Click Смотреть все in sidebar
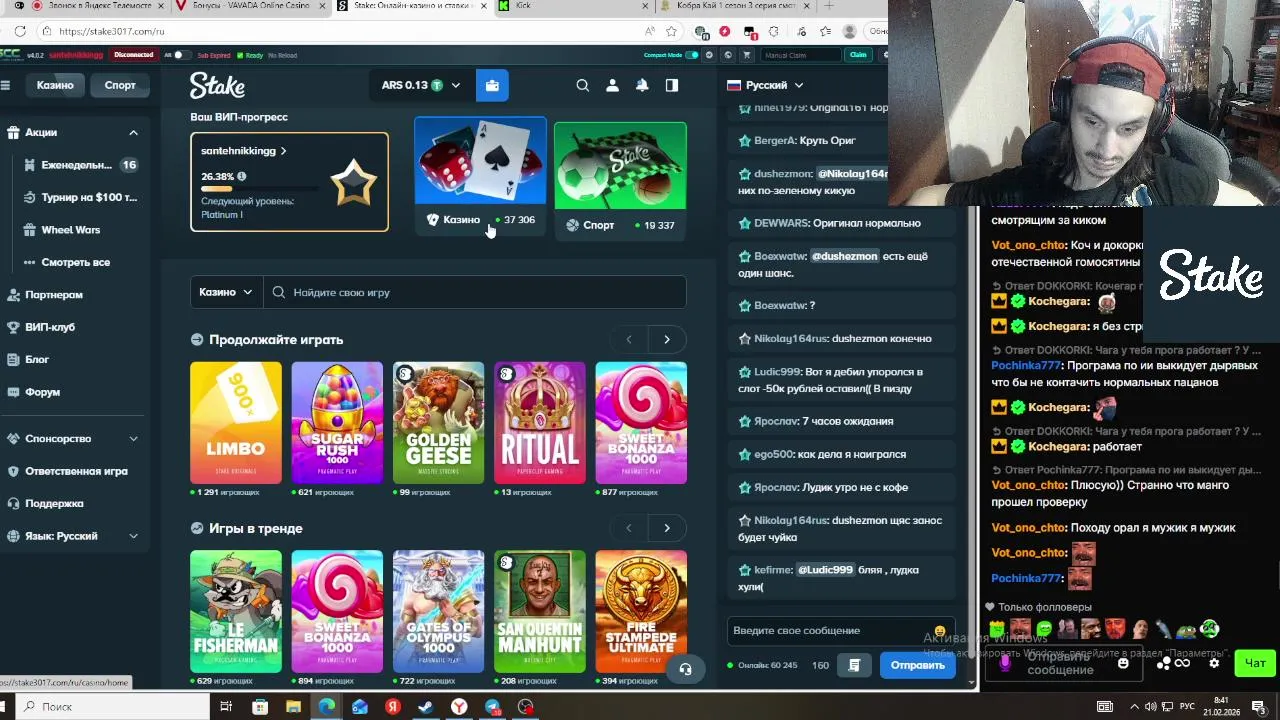This screenshot has width=1280, height=720. click(x=75, y=262)
